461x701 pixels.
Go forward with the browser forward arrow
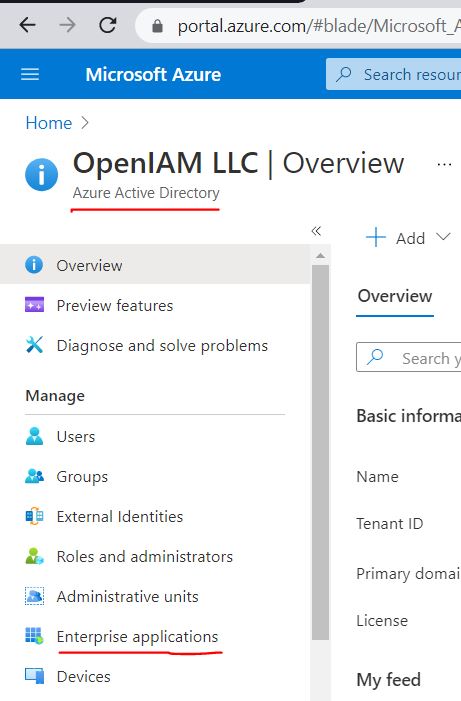(67, 25)
